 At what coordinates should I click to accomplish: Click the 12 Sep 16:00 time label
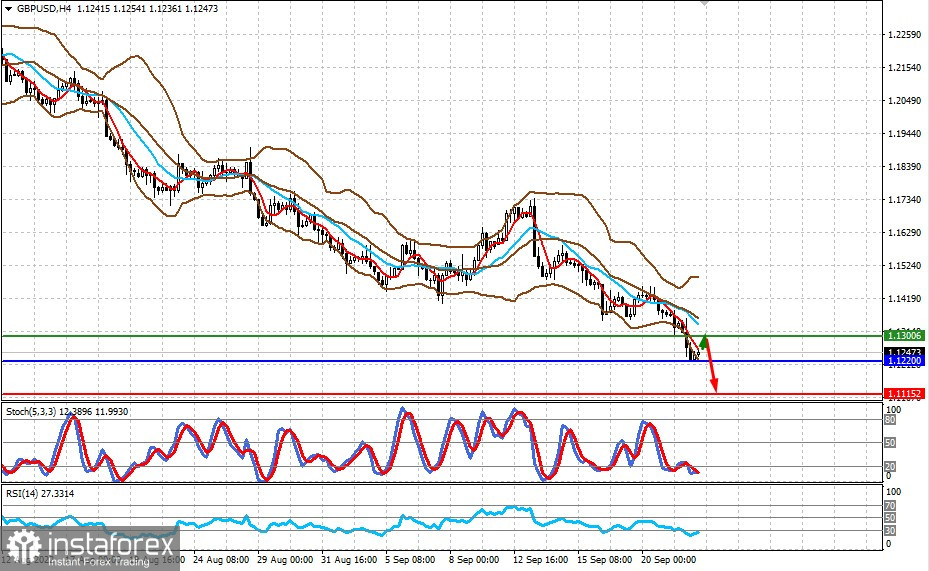(x=540, y=560)
